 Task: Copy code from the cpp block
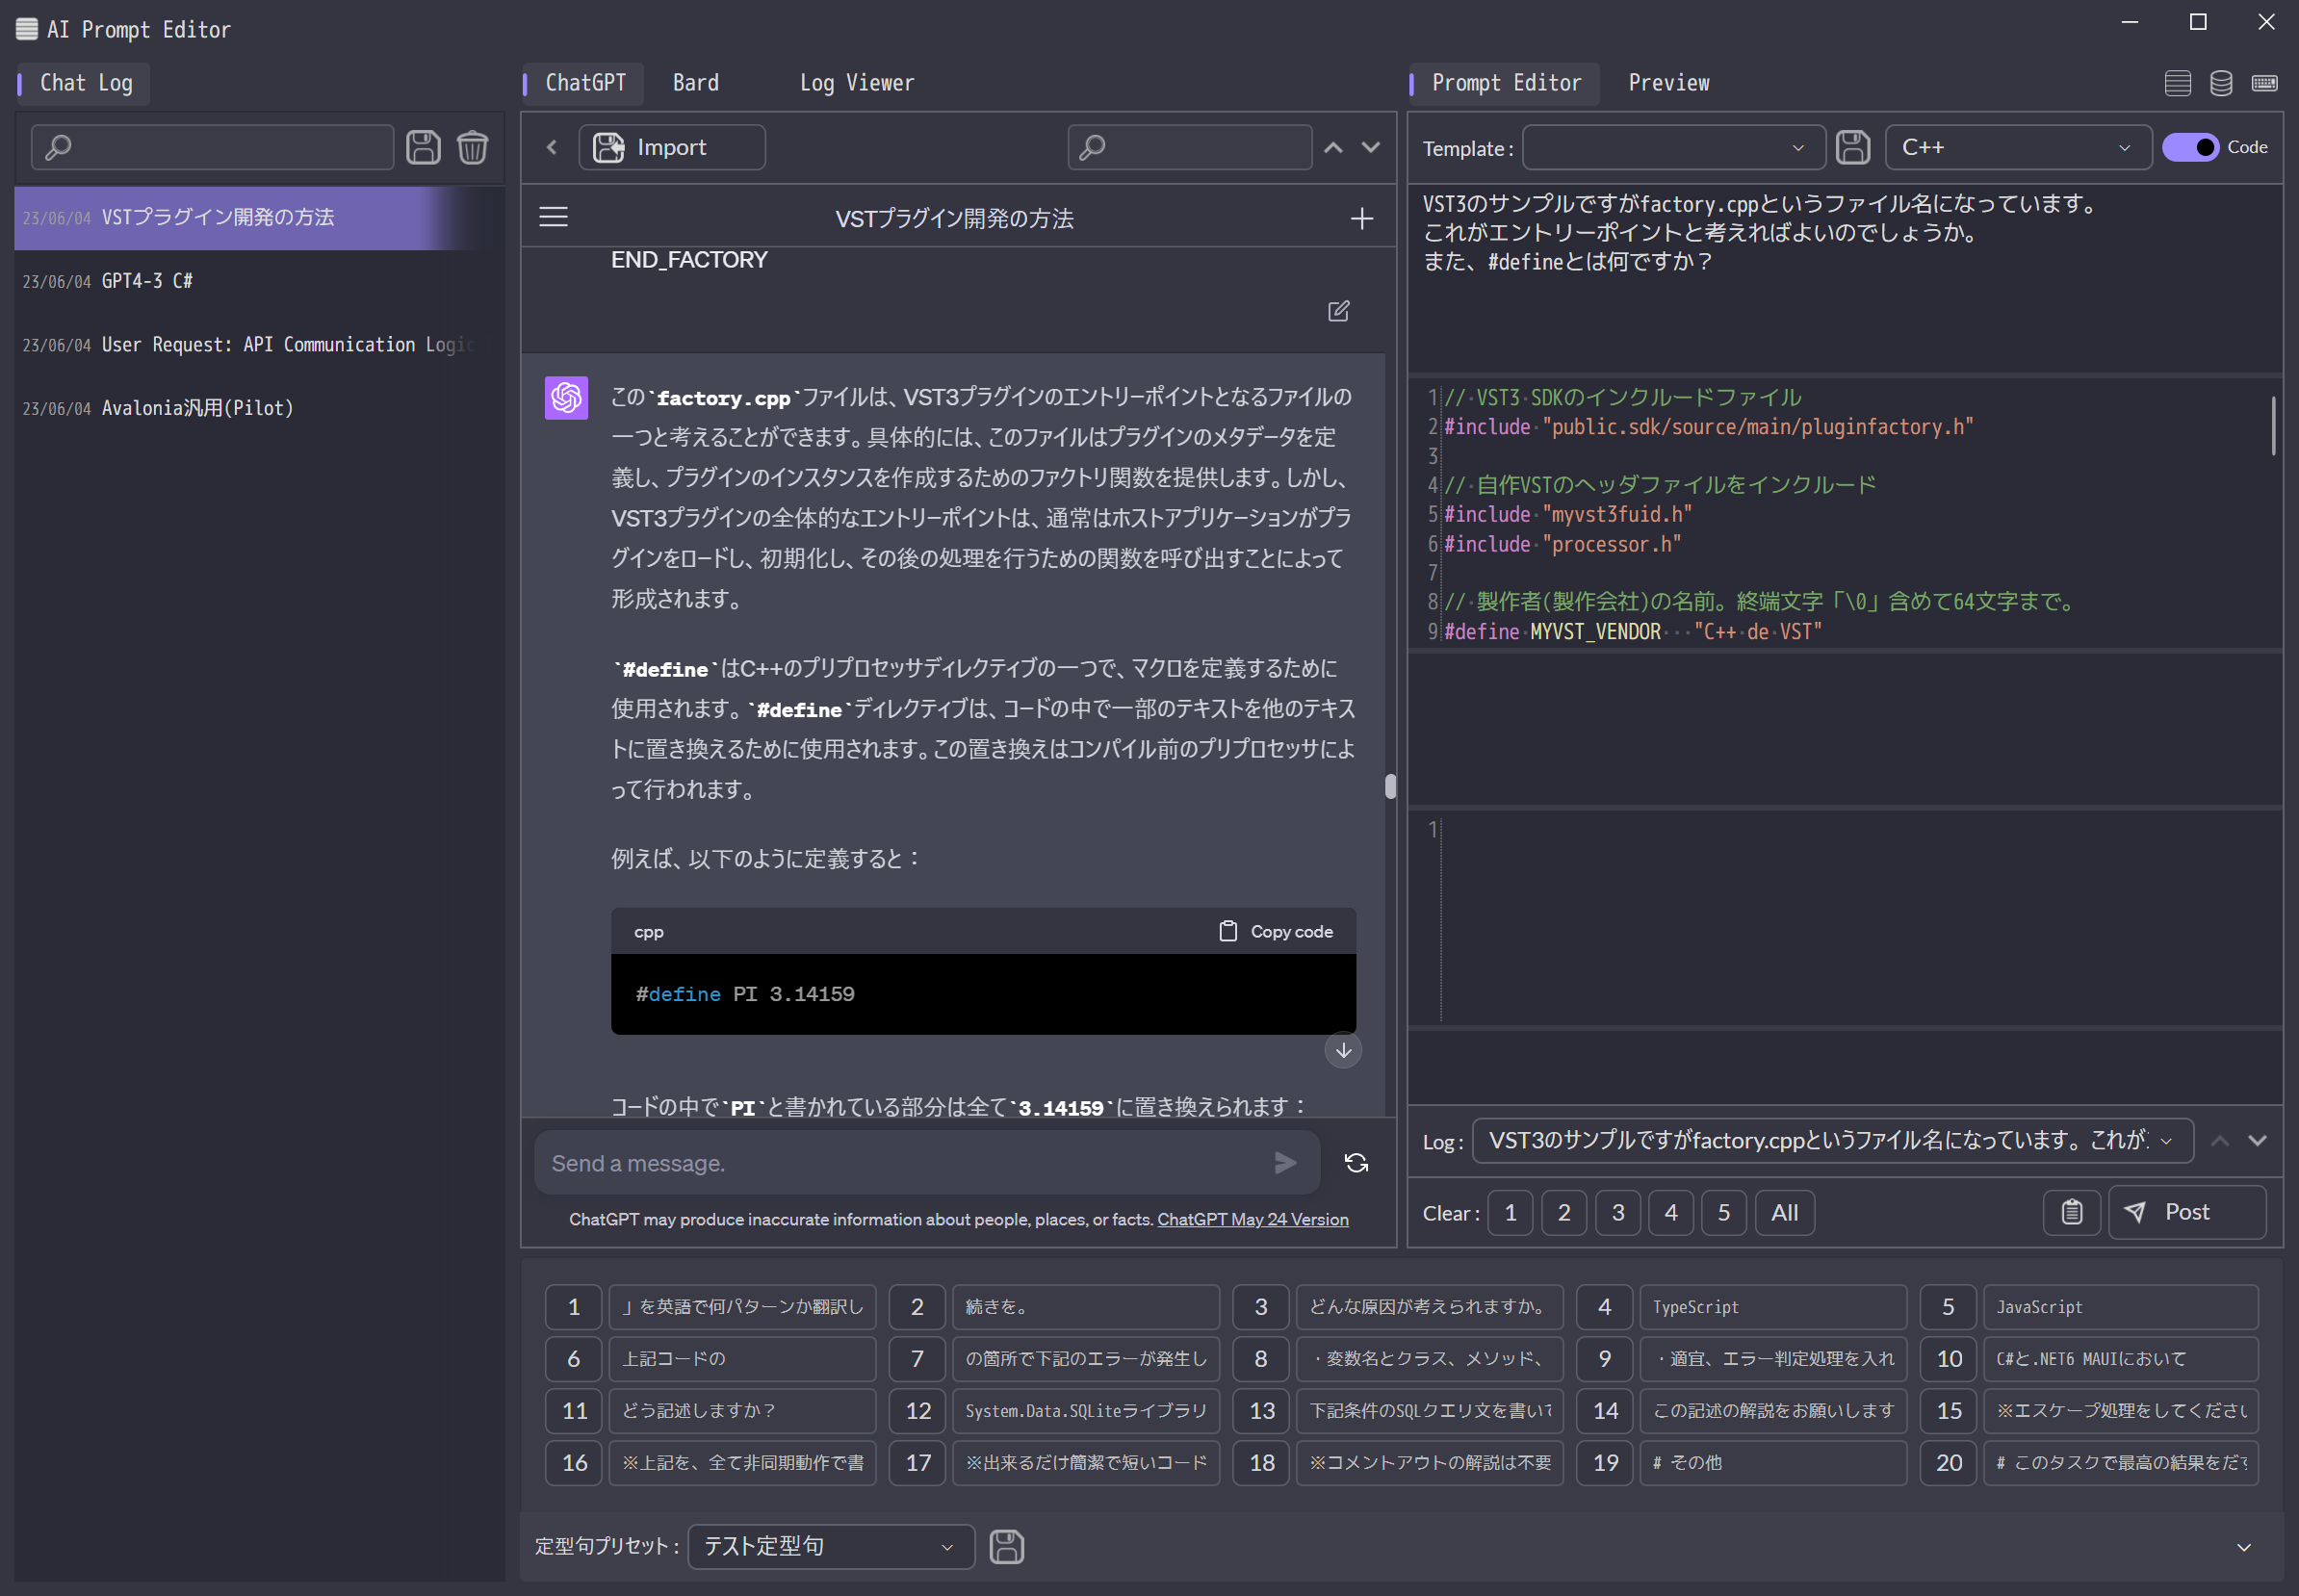coord(1276,931)
